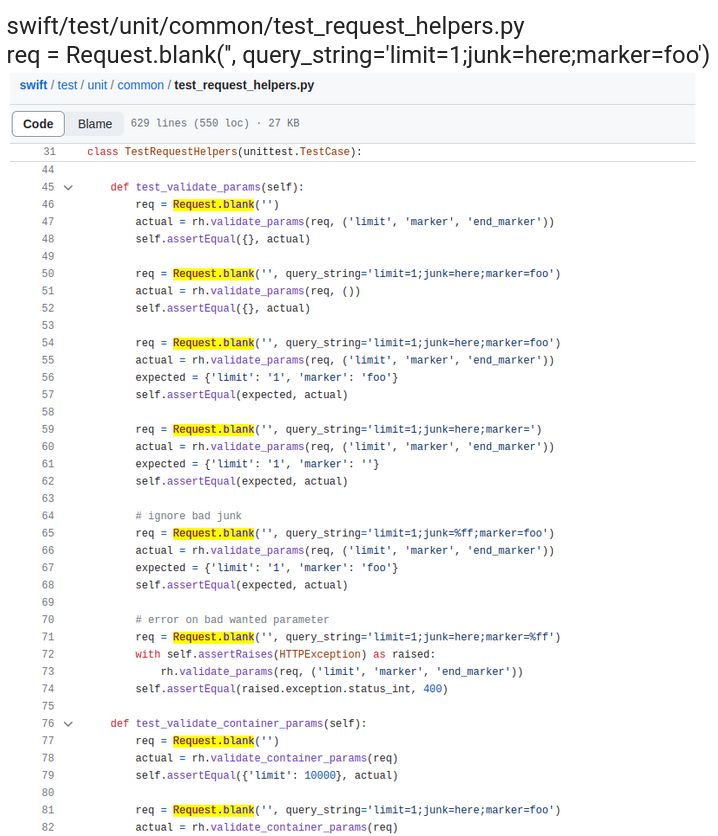Viewport: 718px width, 836px height.
Task: Click TestRequestHelpers class name on line 31
Action: (x=181, y=151)
